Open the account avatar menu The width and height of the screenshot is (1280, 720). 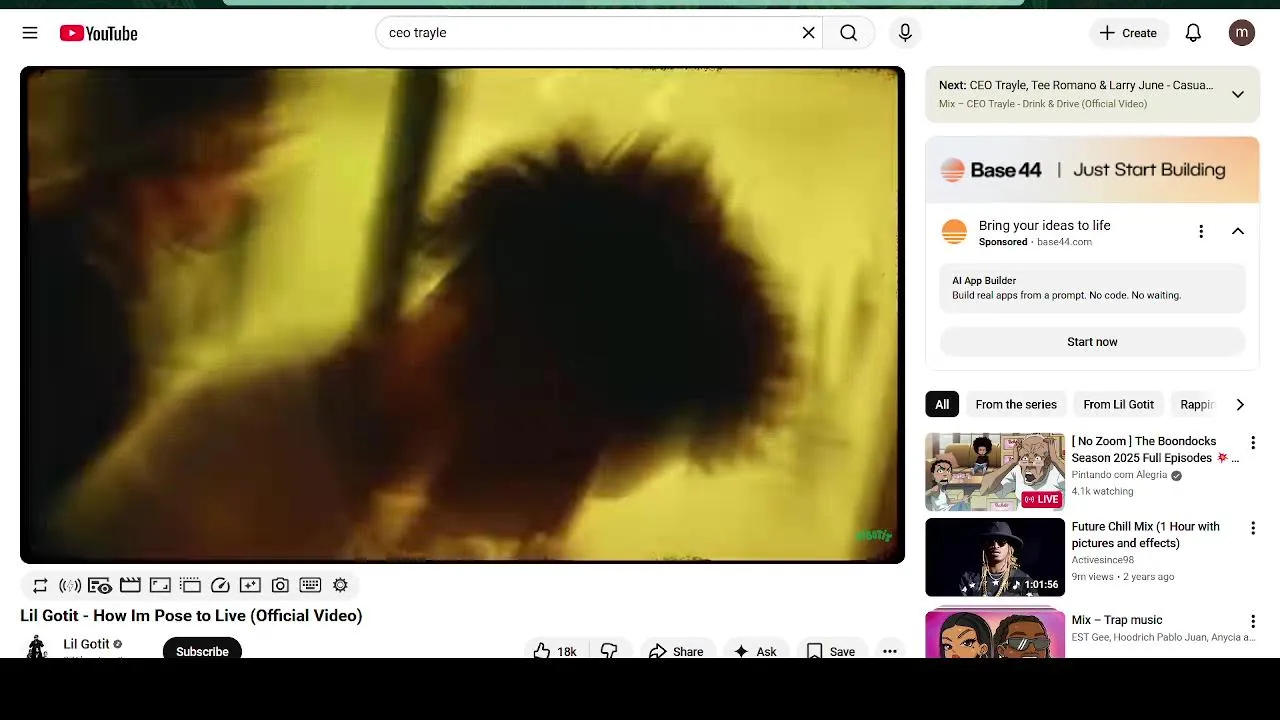point(1242,33)
